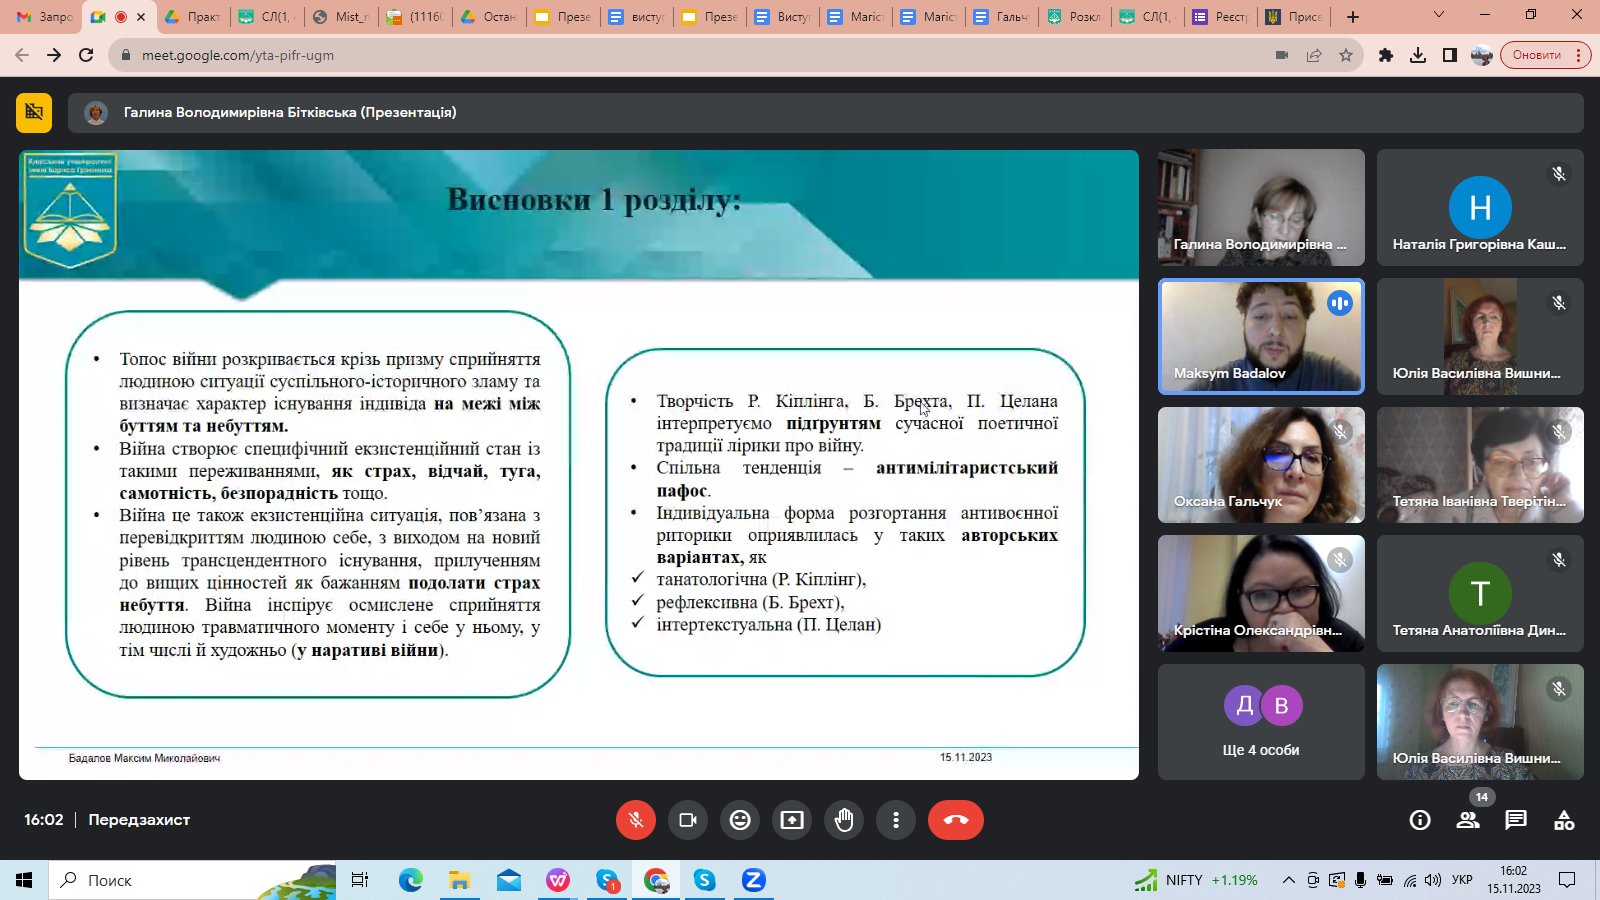Leave the call with the red hang-up button
This screenshot has height=900, width=1600.
point(955,820)
